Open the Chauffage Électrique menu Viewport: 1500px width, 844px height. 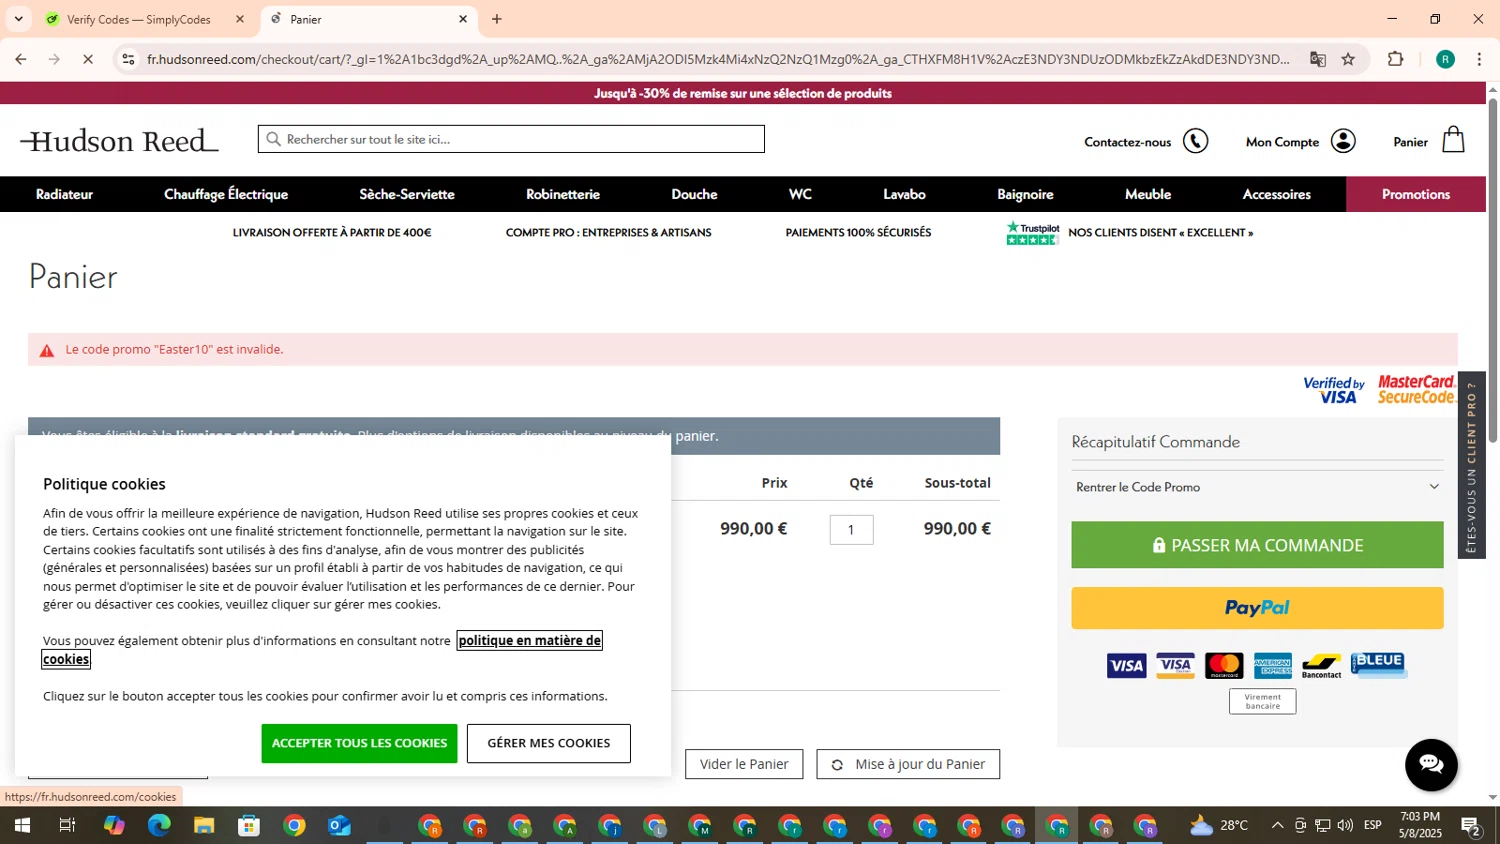(x=226, y=194)
